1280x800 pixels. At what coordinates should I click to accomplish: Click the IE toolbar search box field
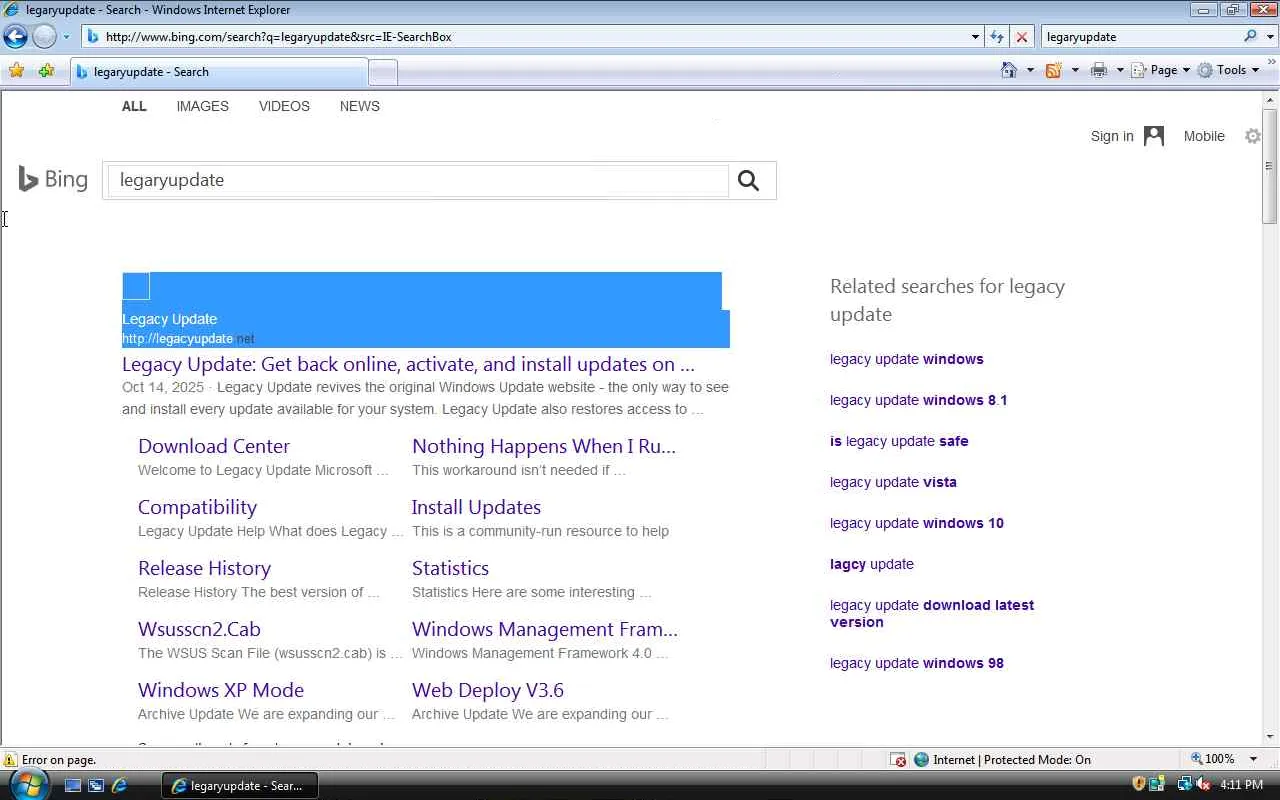click(x=1142, y=37)
